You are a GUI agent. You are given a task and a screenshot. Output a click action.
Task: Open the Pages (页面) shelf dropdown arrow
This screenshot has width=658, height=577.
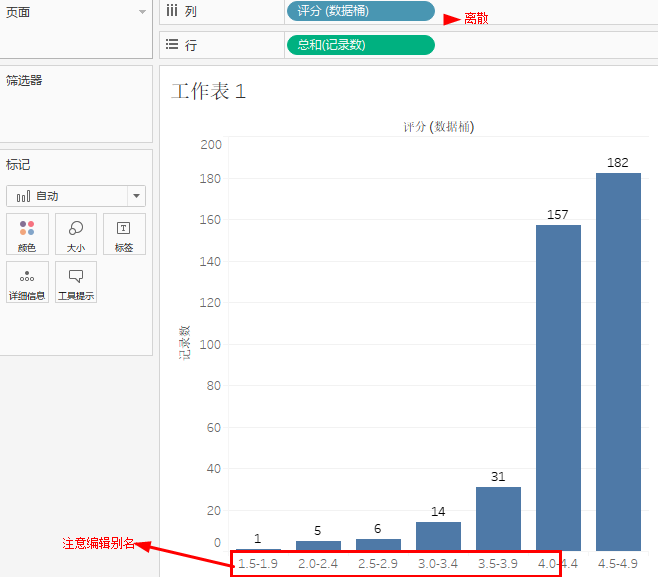click(142, 12)
